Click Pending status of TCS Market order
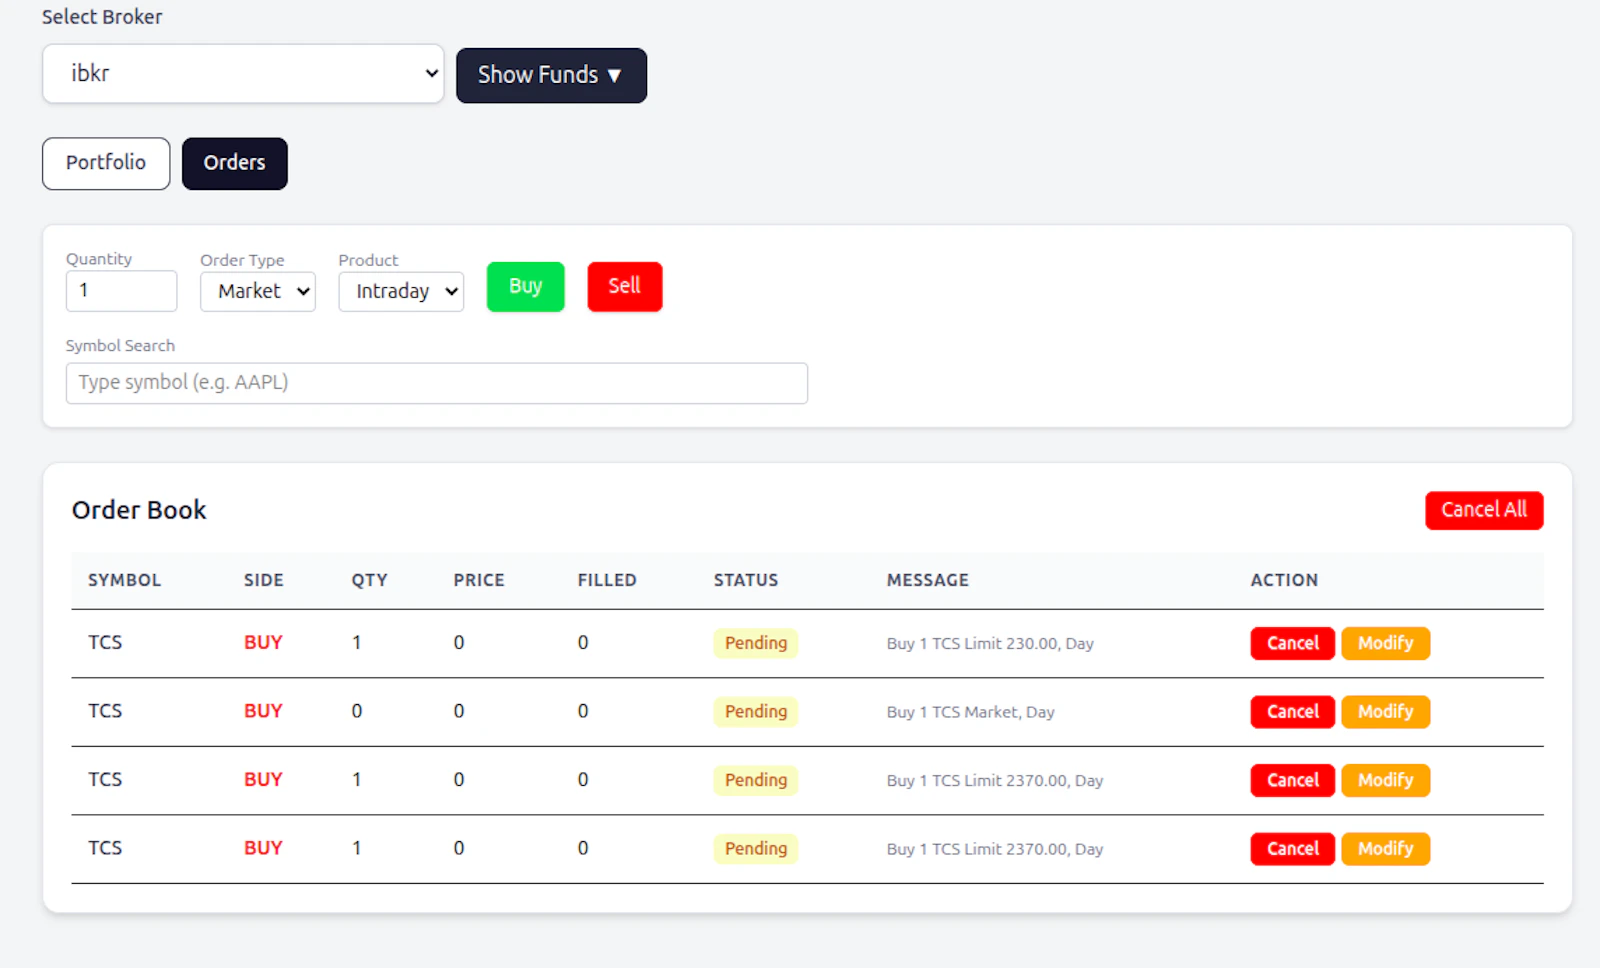Image resolution: width=1600 pixels, height=968 pixels. coord(756,712)
